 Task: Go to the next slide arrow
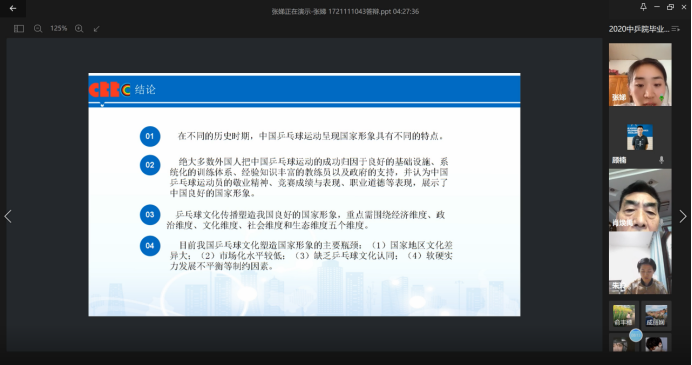tap(683, 216)
